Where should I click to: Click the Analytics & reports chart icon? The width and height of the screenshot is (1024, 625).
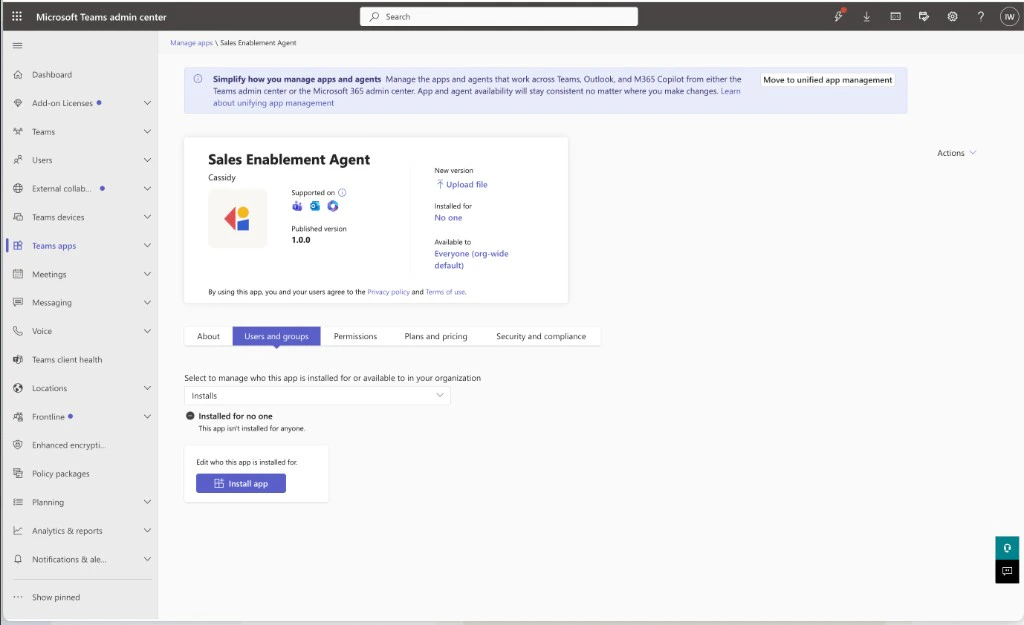18,531
